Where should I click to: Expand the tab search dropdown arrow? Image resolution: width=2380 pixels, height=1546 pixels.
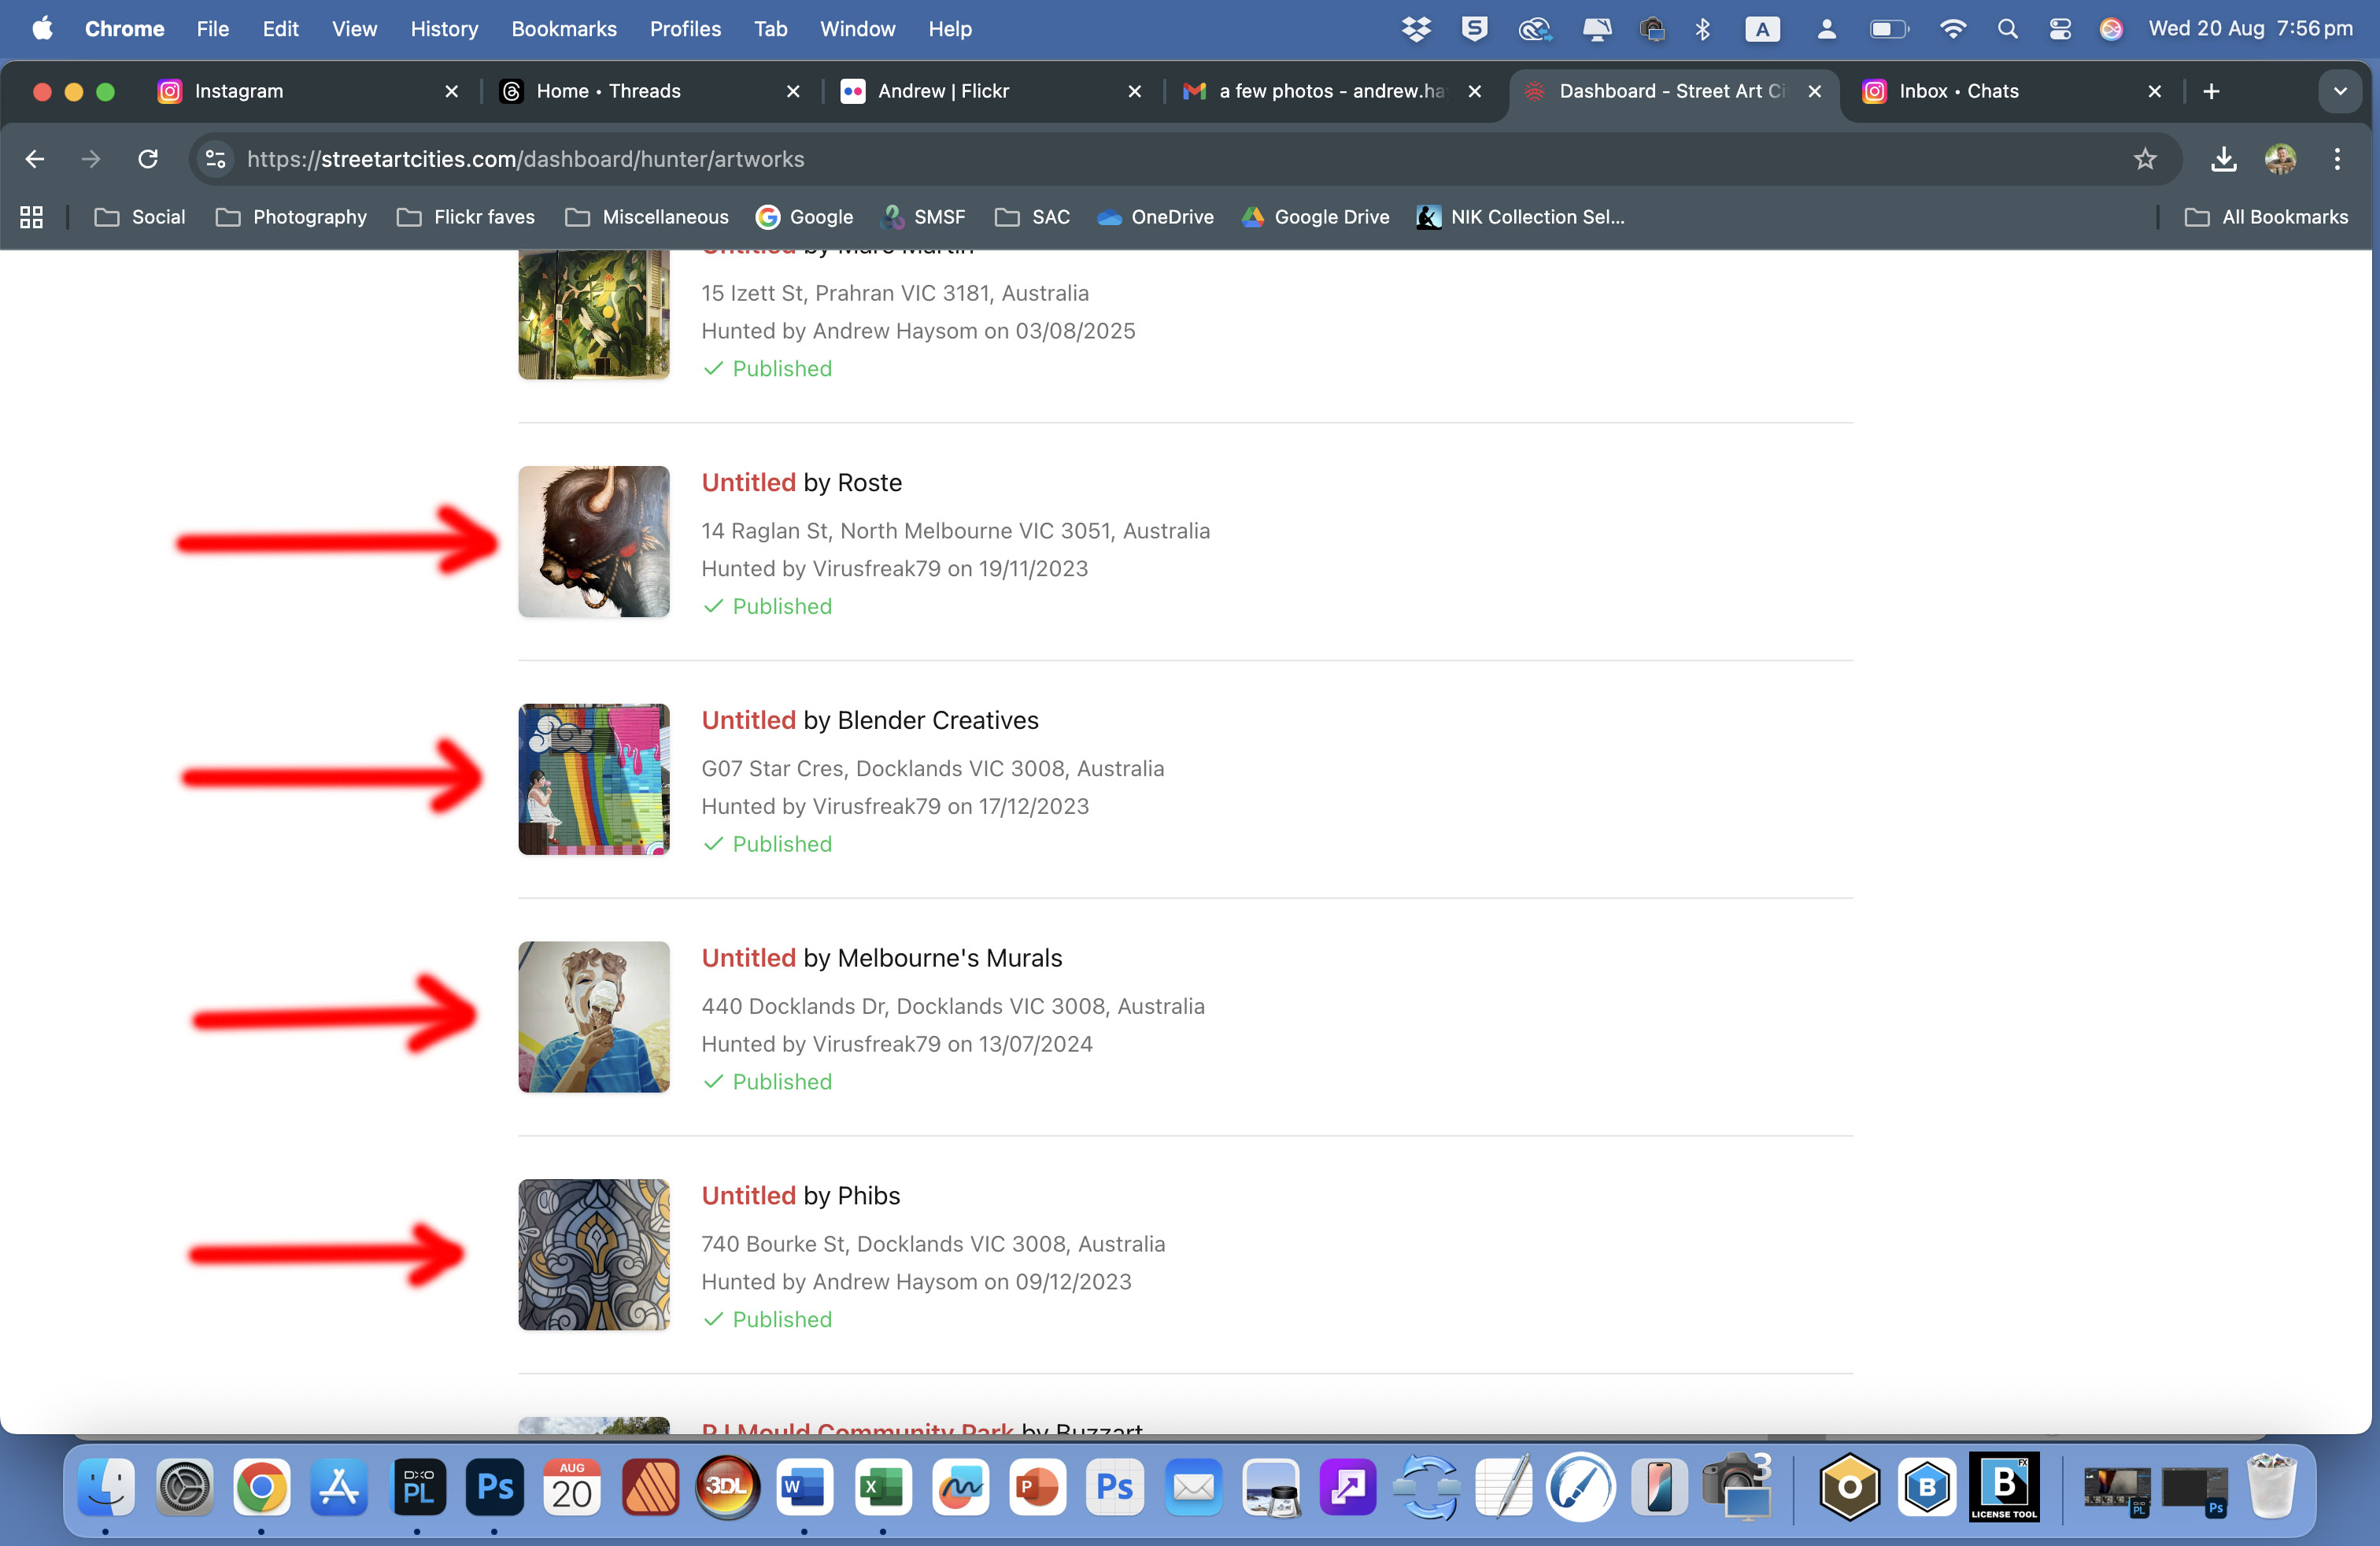(2339, 91)
